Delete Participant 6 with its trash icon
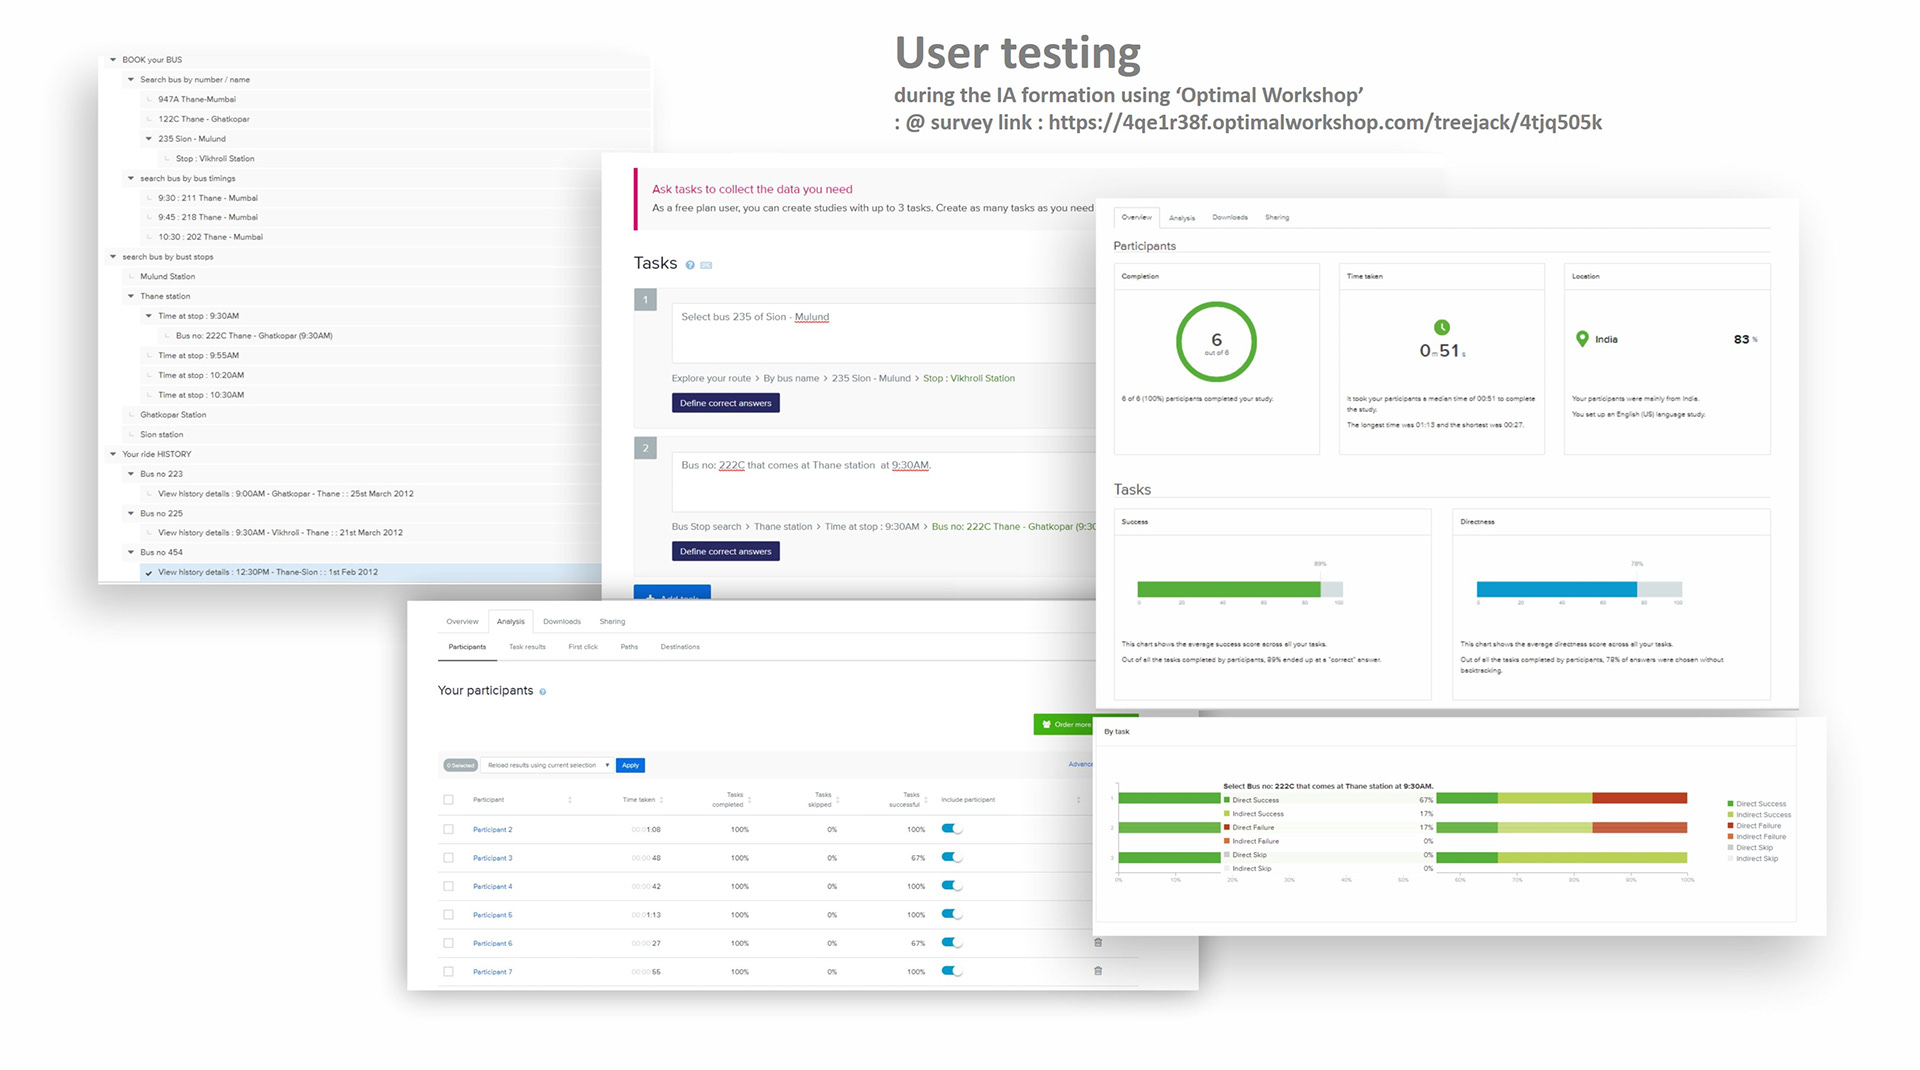The height and width of the screenshot is (1070, 1920). pyautogui.click(x=1098, y=942)
